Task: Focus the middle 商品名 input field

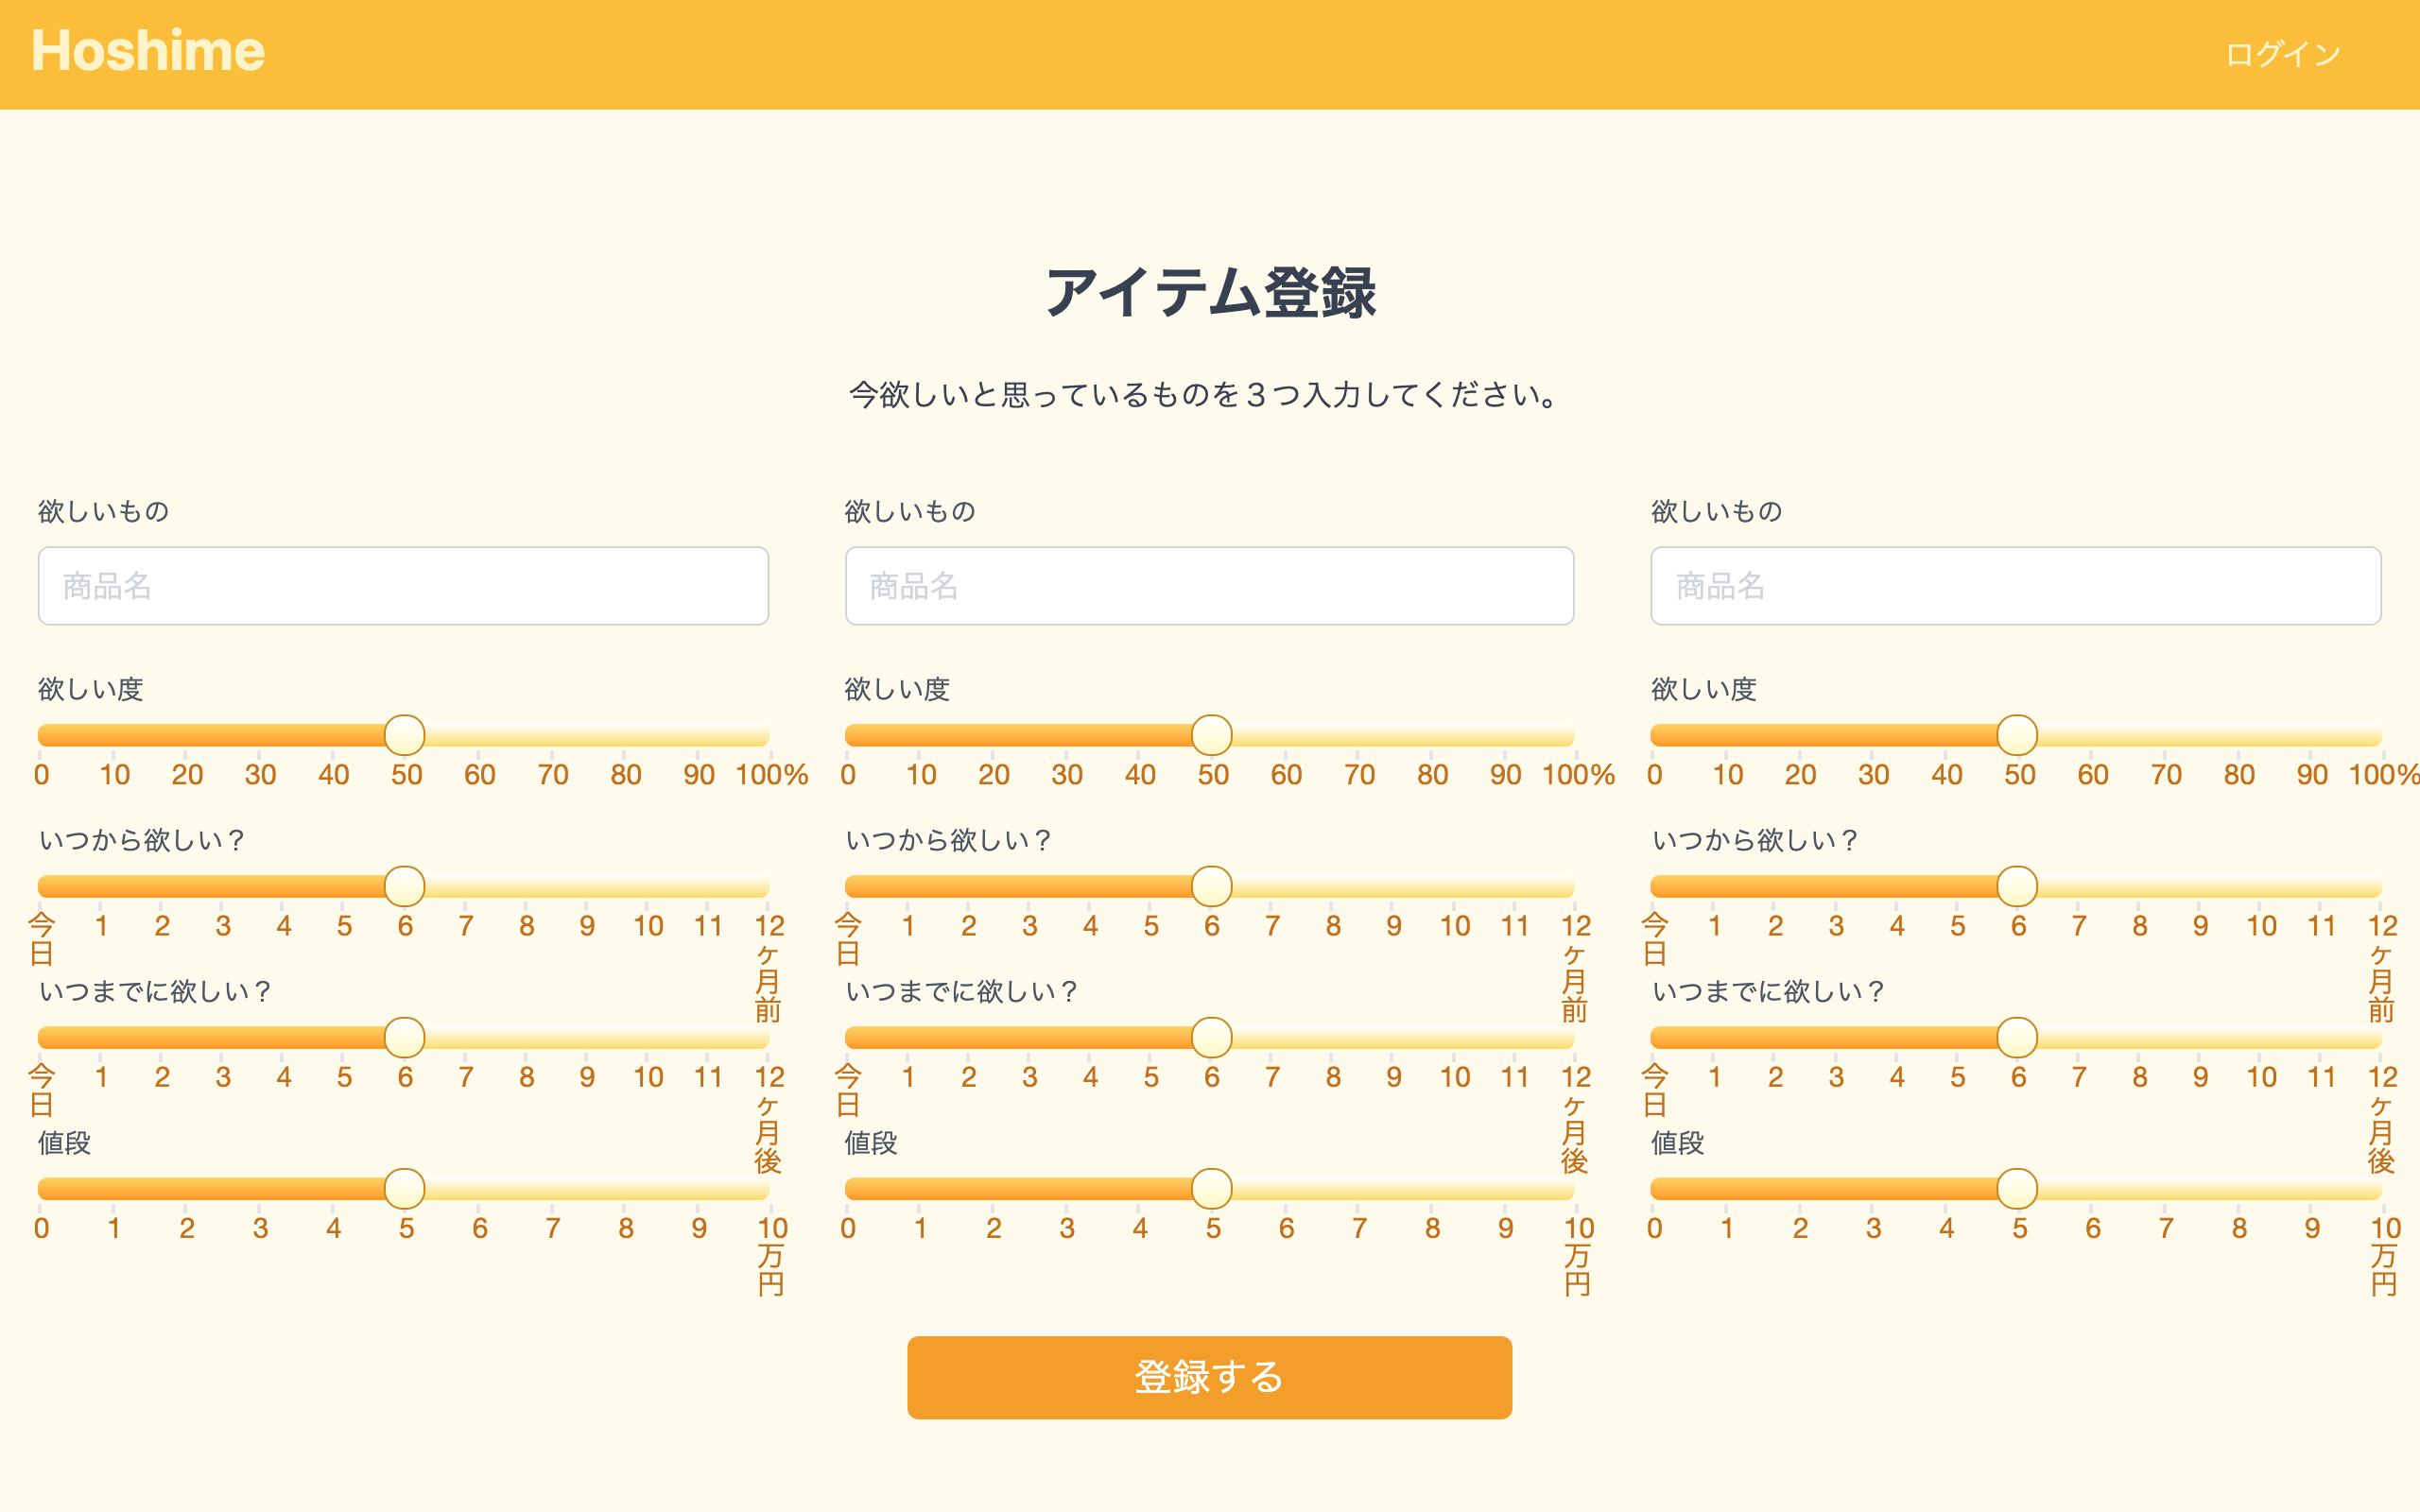Action: point(1209,587)
